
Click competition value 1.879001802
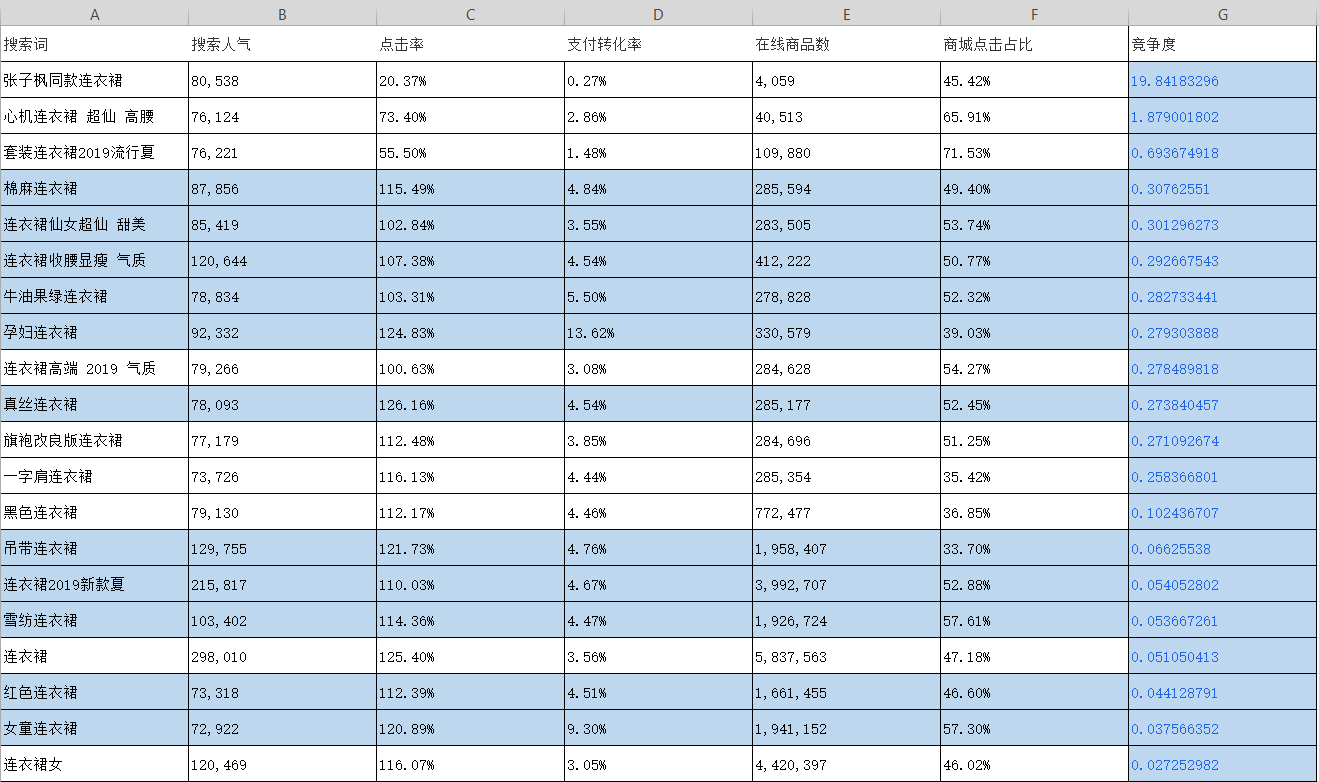coord(1223,116)
